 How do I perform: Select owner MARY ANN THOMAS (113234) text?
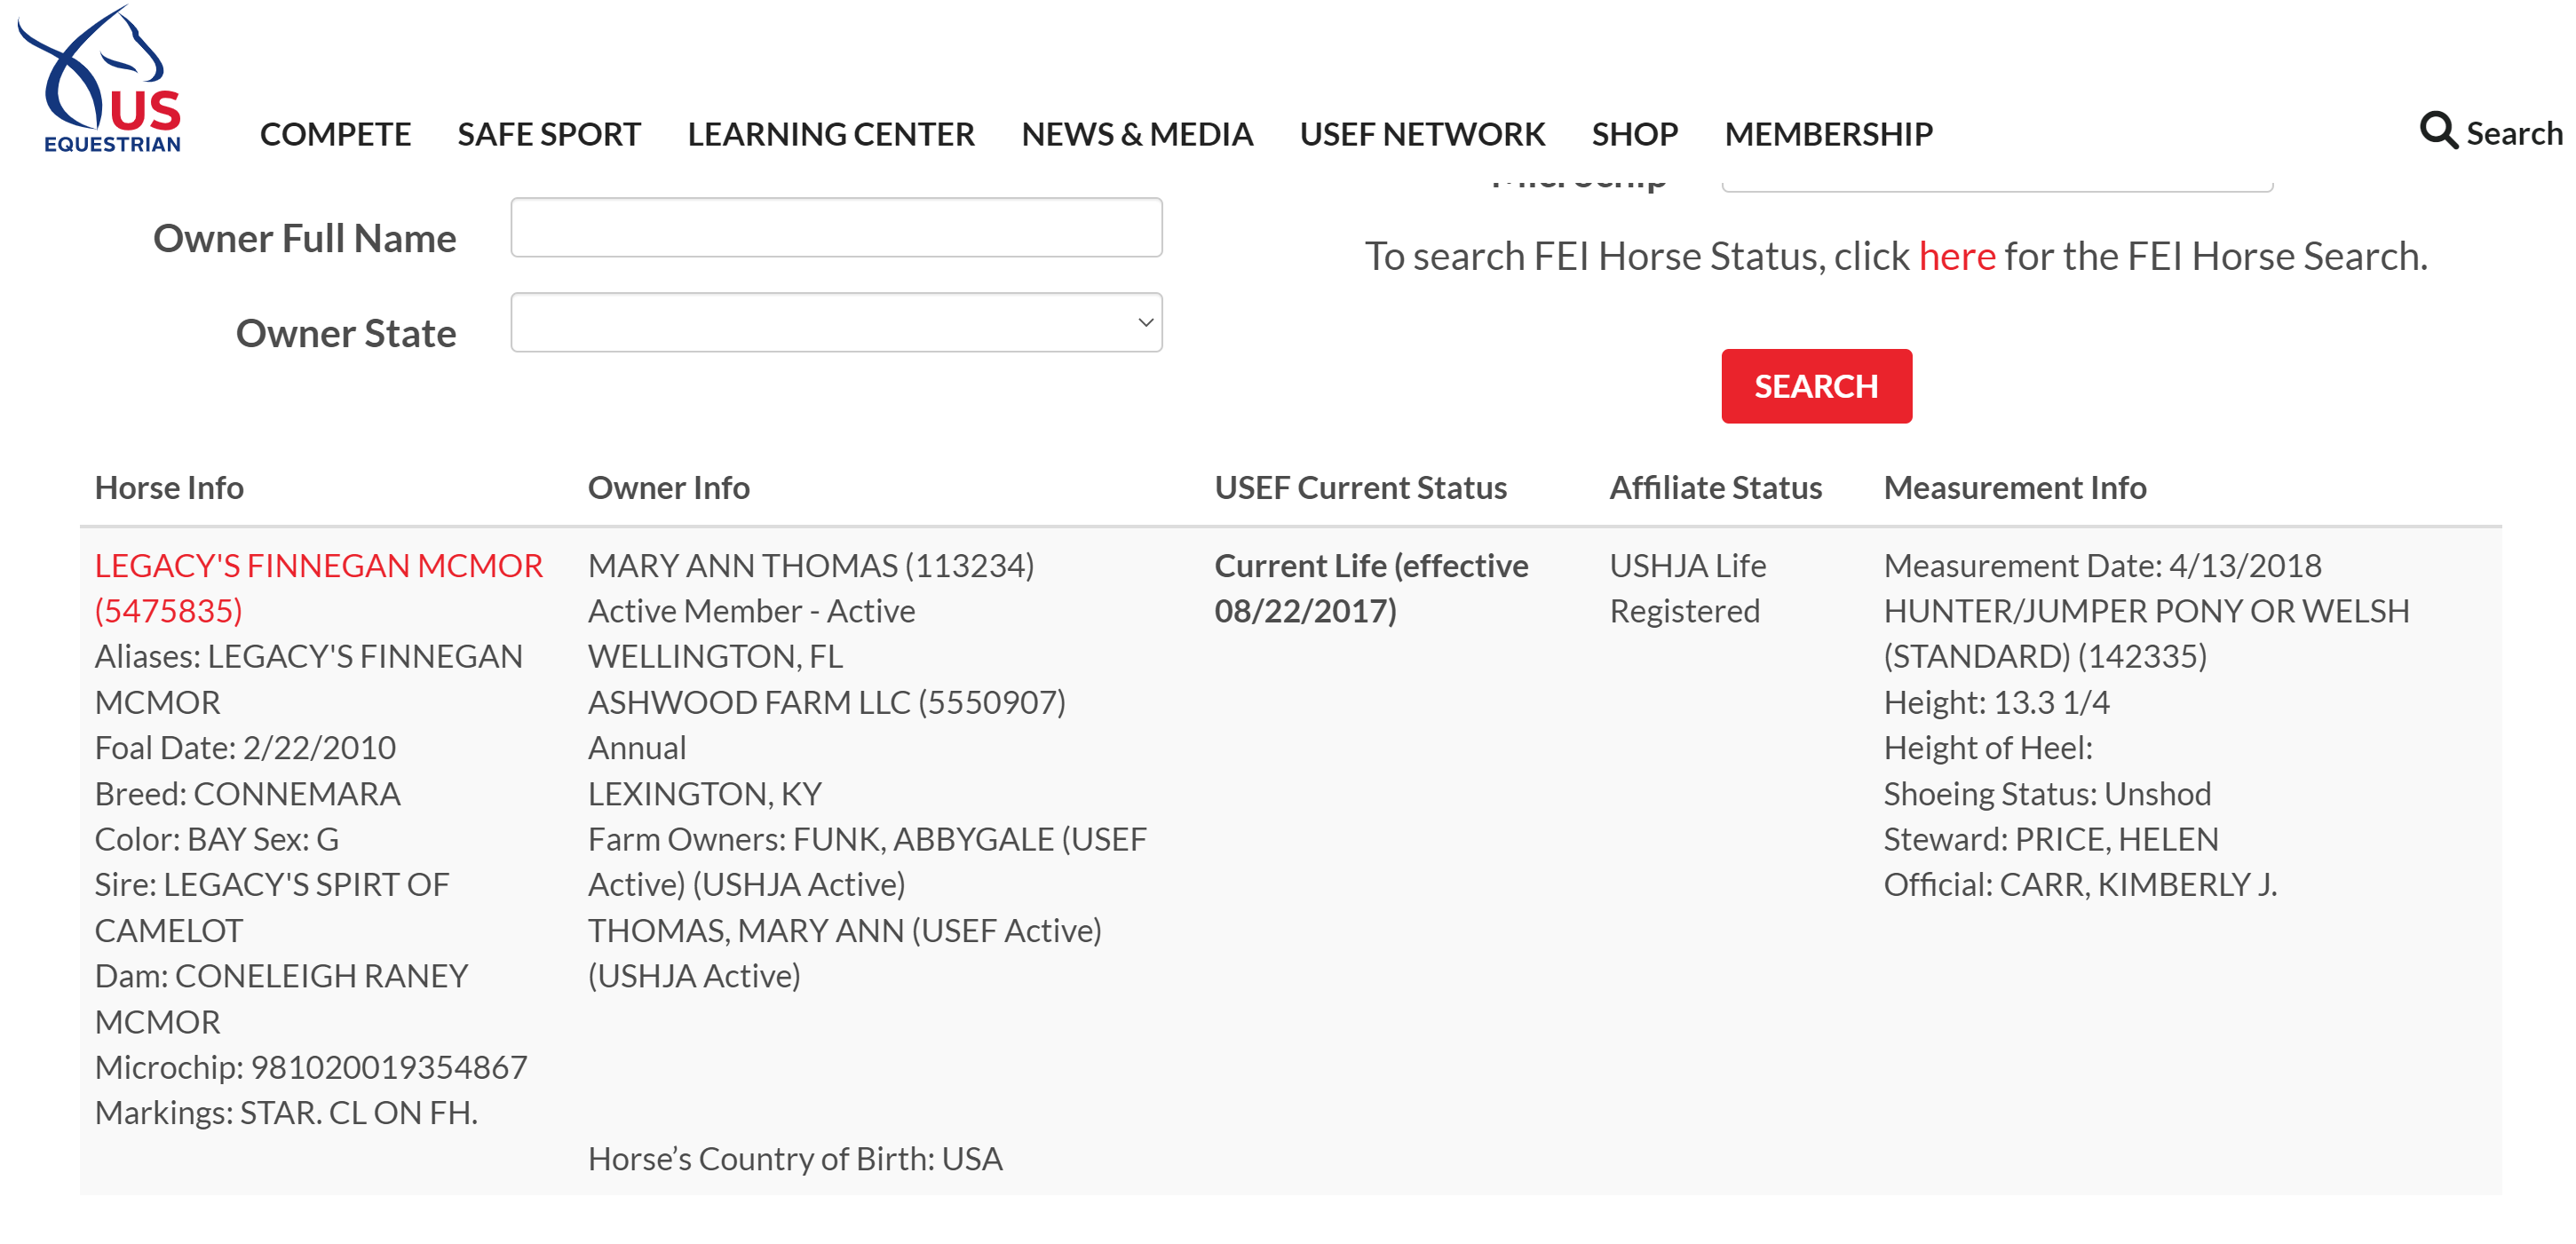point(810,566)
